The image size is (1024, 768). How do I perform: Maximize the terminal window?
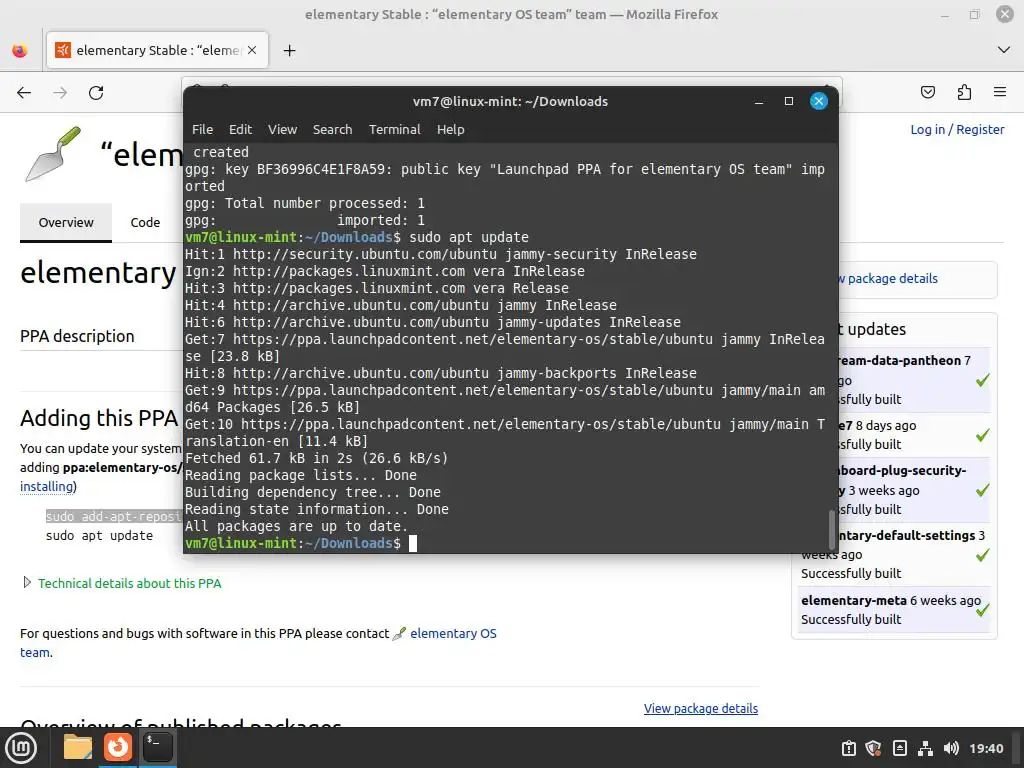coord(789,101)
